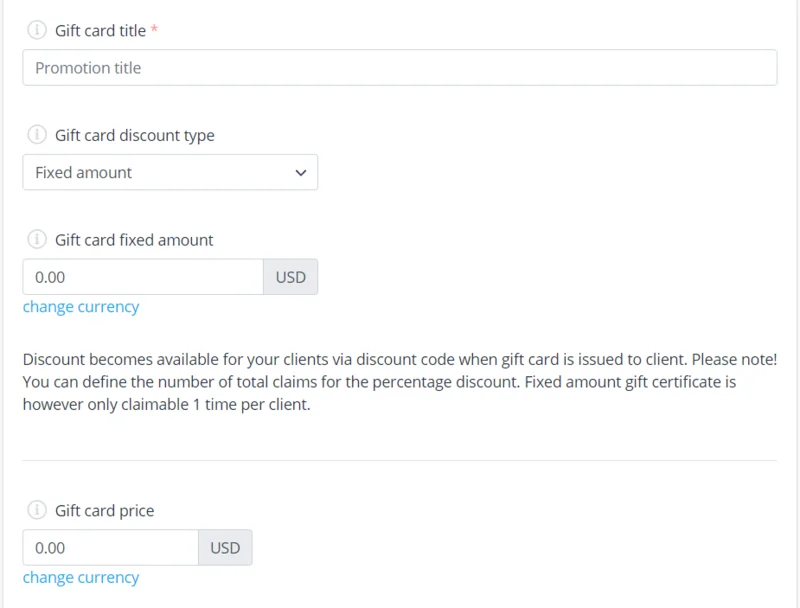Click info icon beside Gift card price
800x608 pixels.
(x=37, y=511)
